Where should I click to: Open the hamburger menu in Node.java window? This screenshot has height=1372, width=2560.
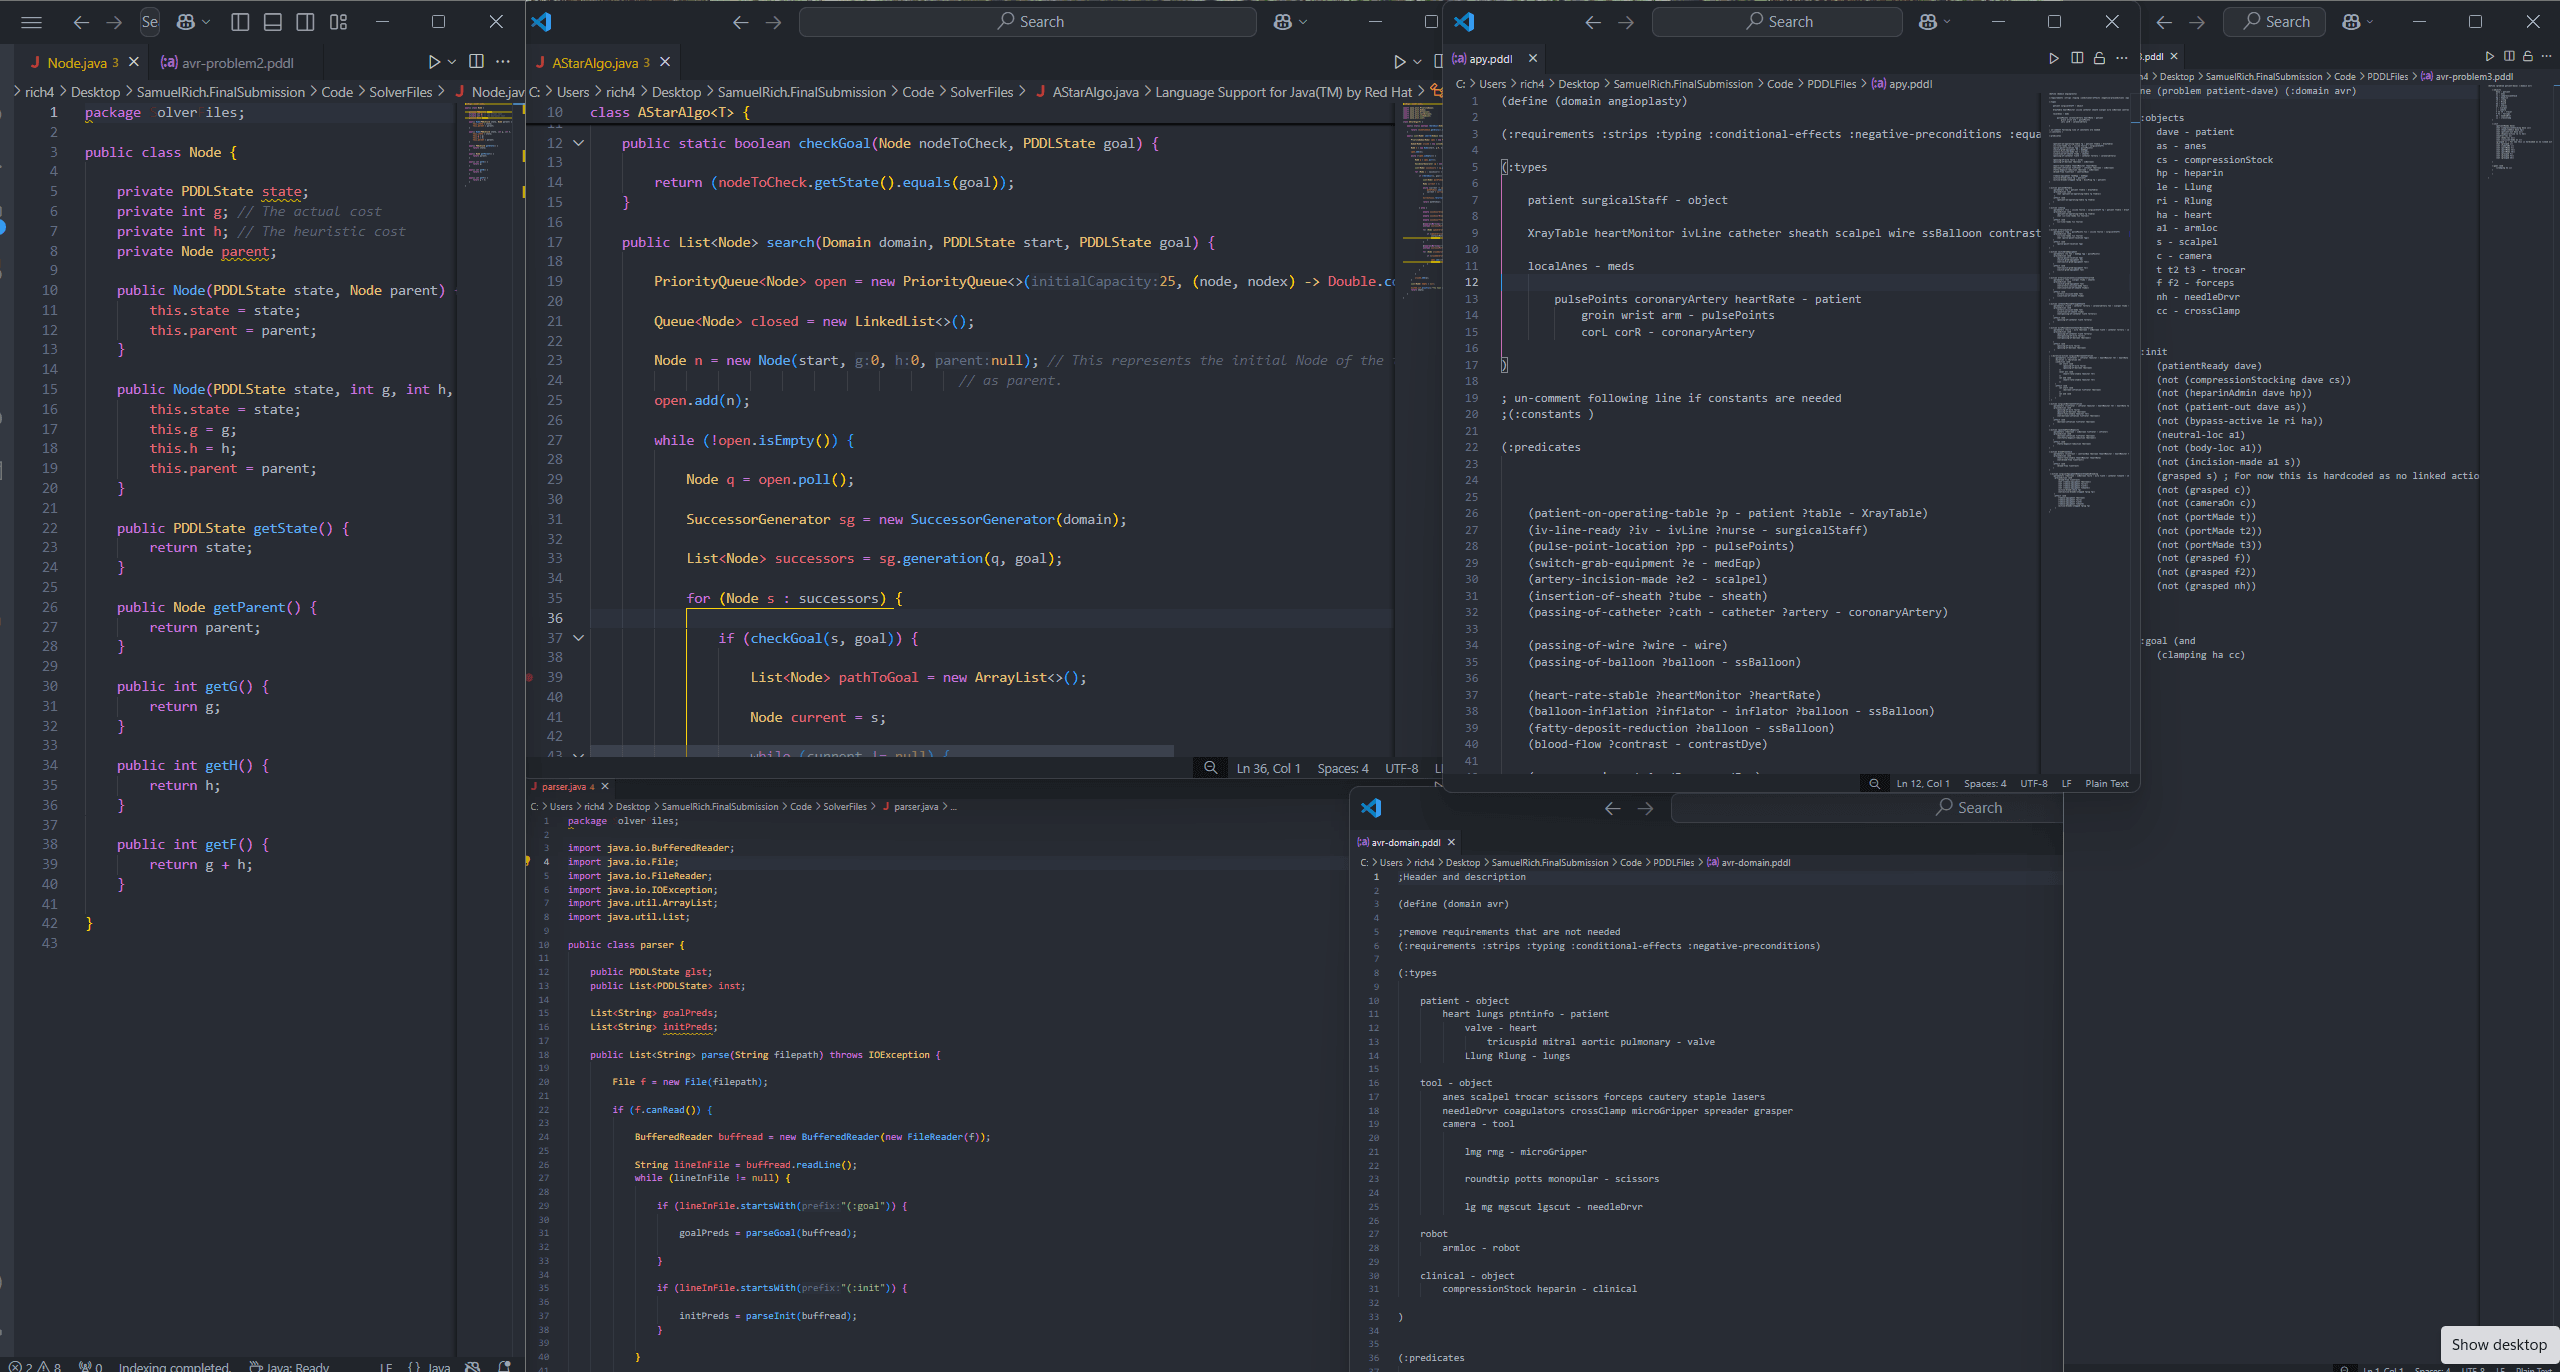[31, 22]
